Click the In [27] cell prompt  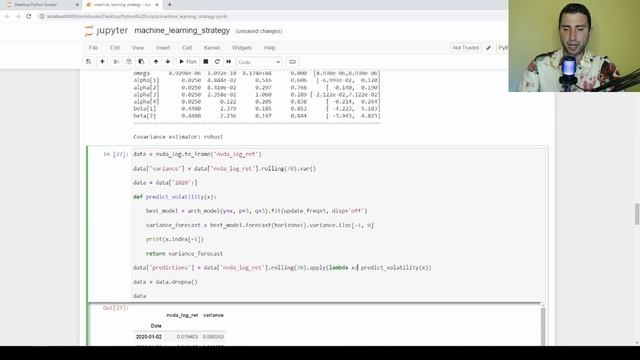click(x=116, y=154)
